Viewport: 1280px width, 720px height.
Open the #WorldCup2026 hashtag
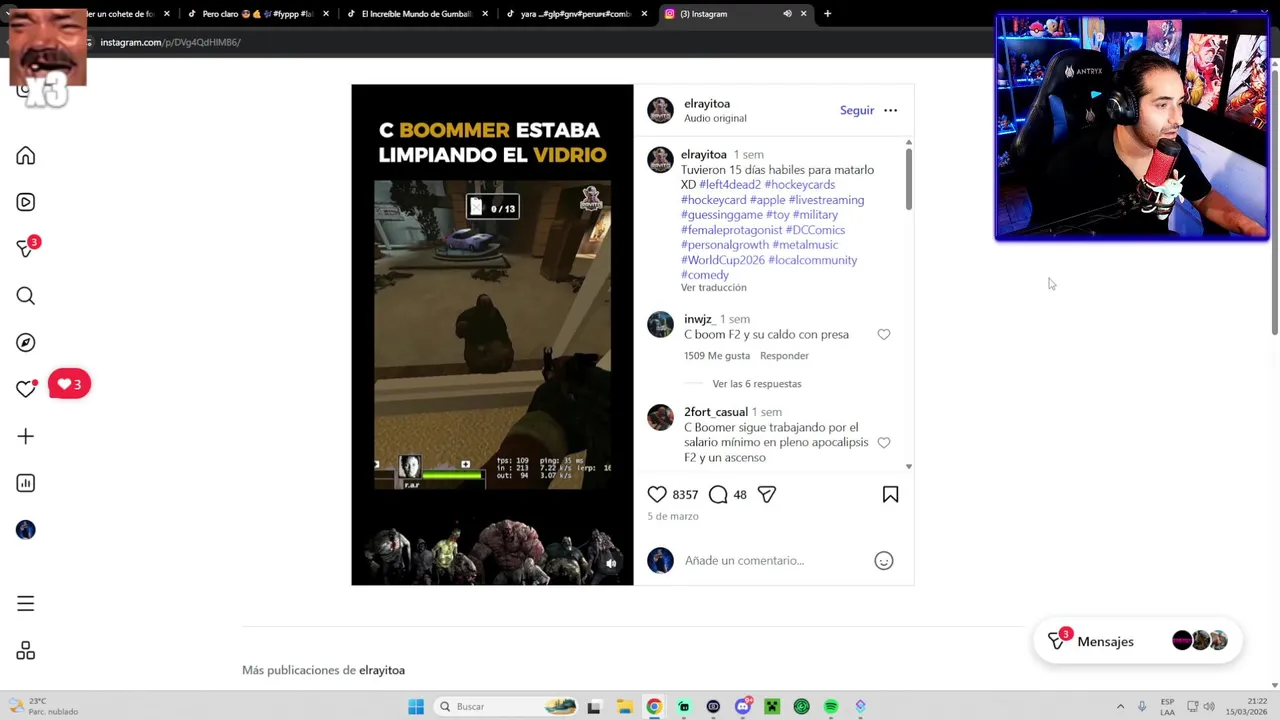(x=723, y=260)
